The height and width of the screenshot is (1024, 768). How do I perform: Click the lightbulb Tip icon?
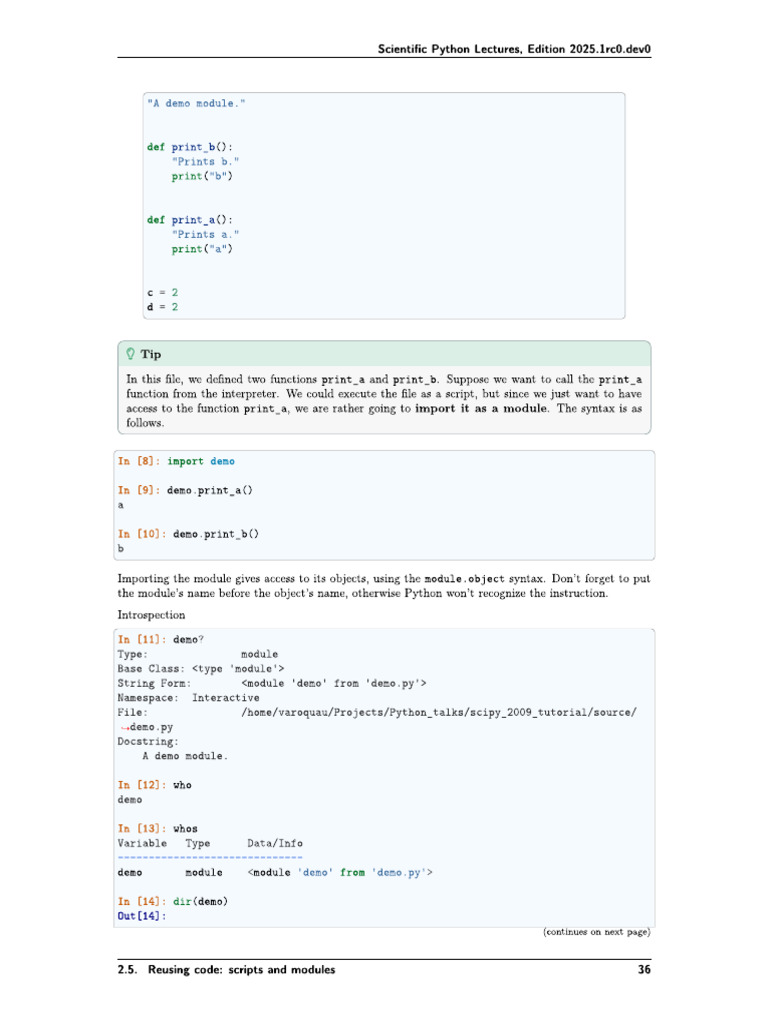click(130, 354)
